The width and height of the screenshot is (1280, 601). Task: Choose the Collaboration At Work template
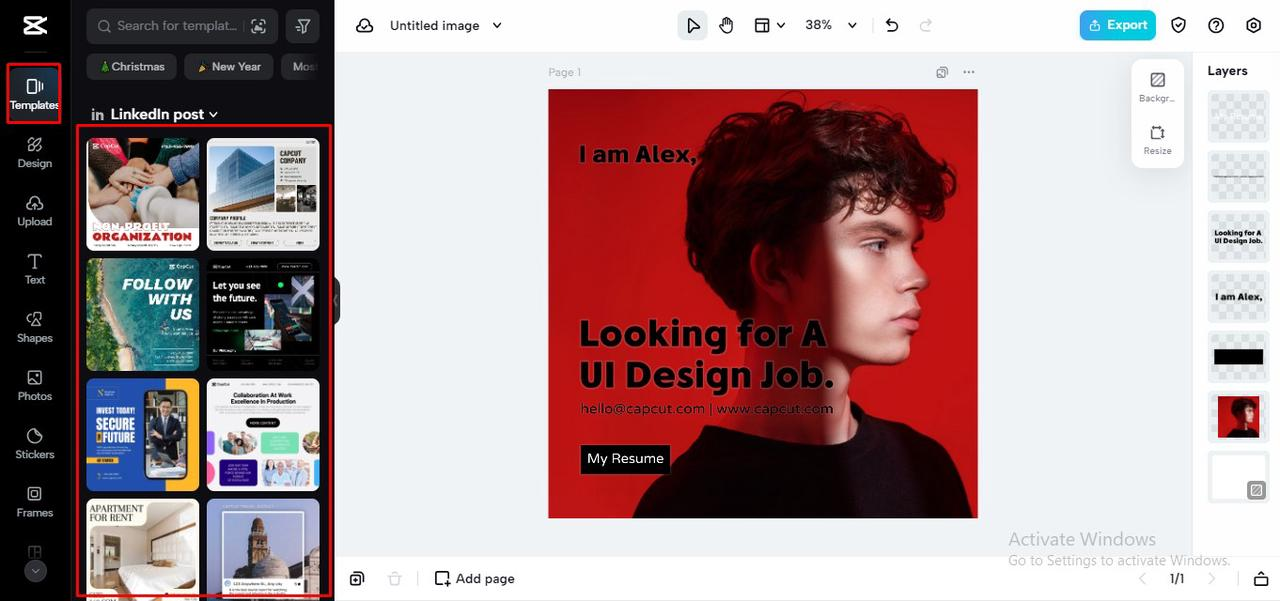pos(263,435)
